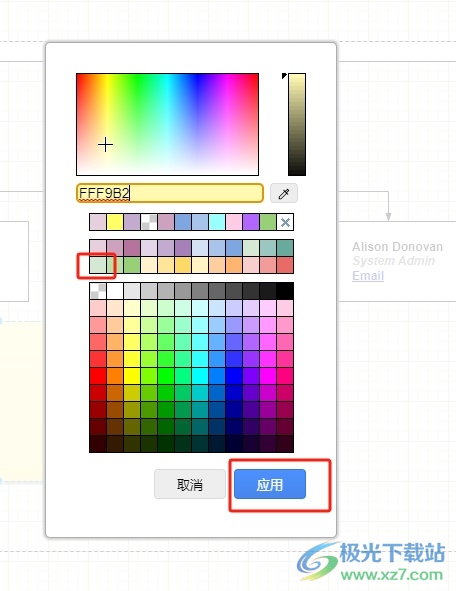Choose the pure white swatch in grayscale row
Screen dimensions: 456x591
point(115,291)
